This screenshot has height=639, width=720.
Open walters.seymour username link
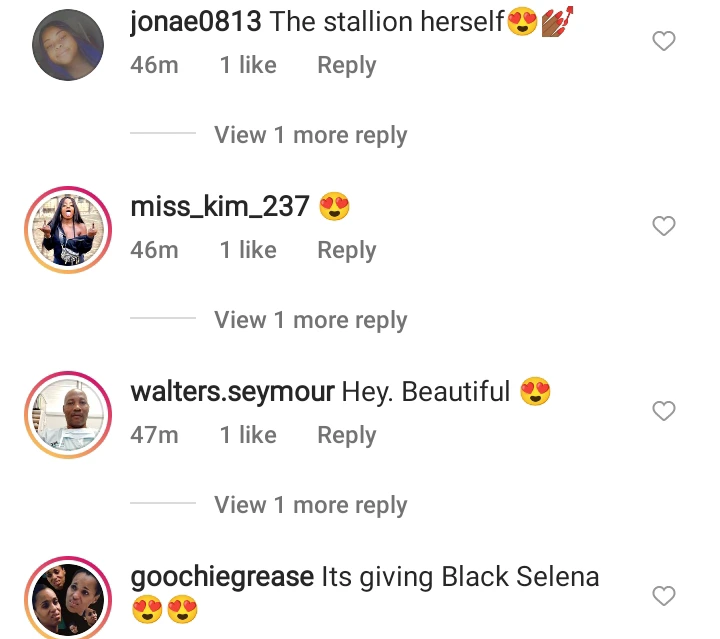click(x=232, y=392)
